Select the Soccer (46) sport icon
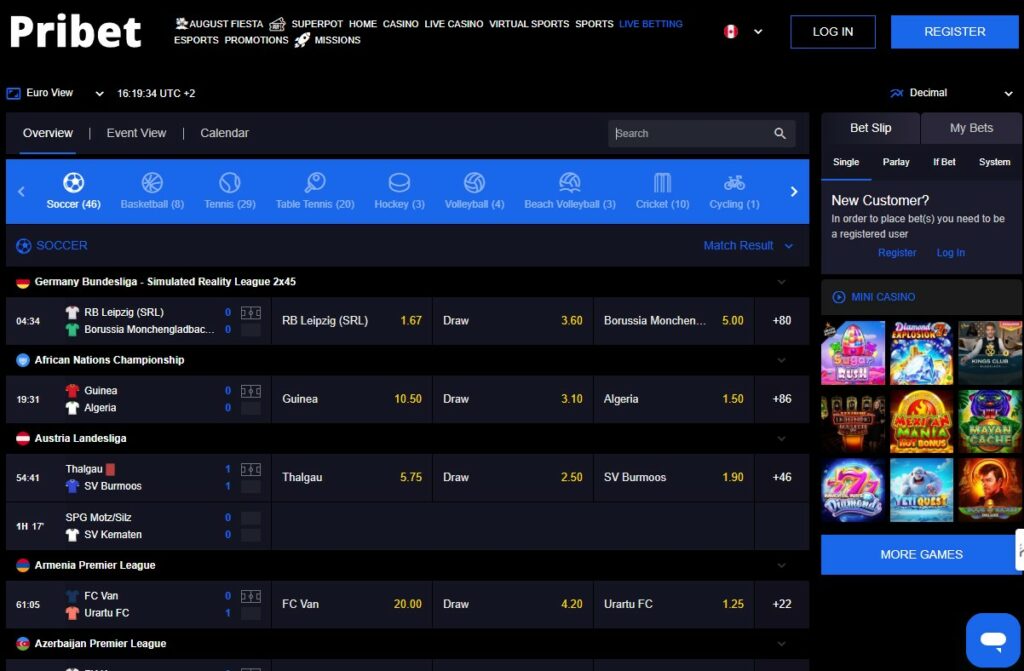Screen dimensions: 1024x671 73,182
